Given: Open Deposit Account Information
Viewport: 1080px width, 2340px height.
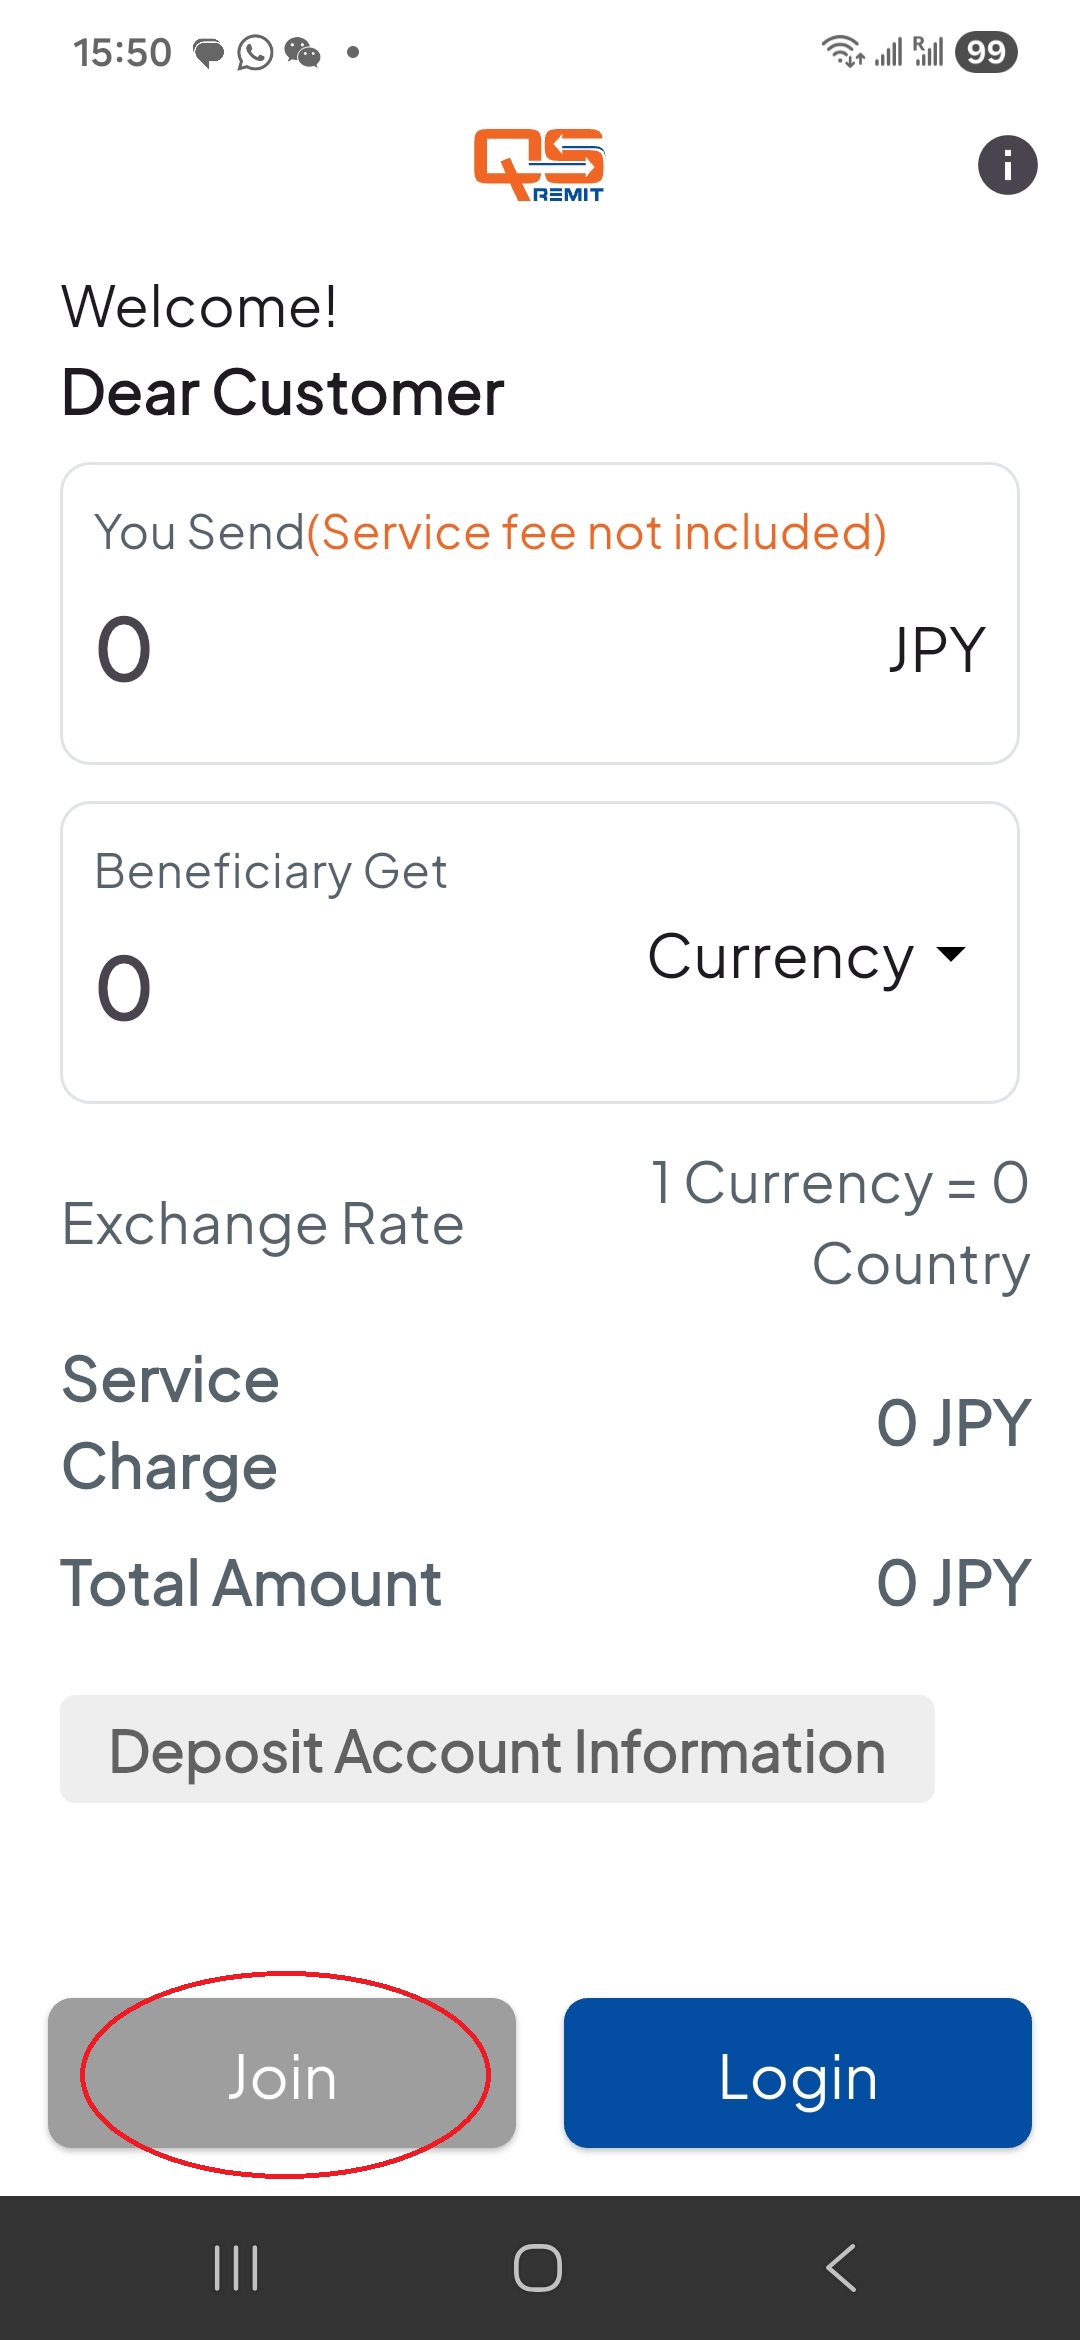Looking at the screenshot, I should pos(497,1750).
